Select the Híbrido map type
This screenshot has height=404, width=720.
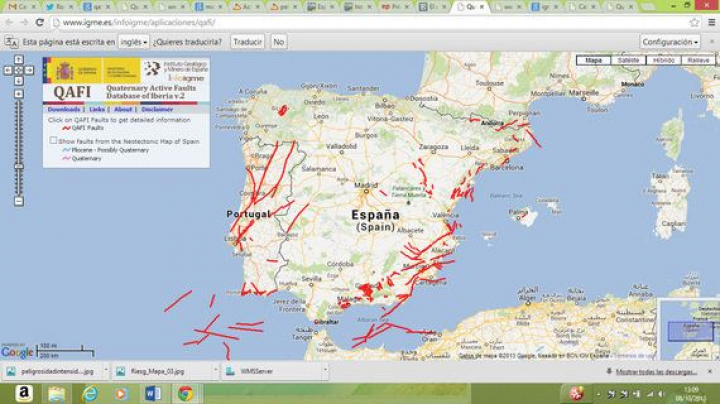662,60
